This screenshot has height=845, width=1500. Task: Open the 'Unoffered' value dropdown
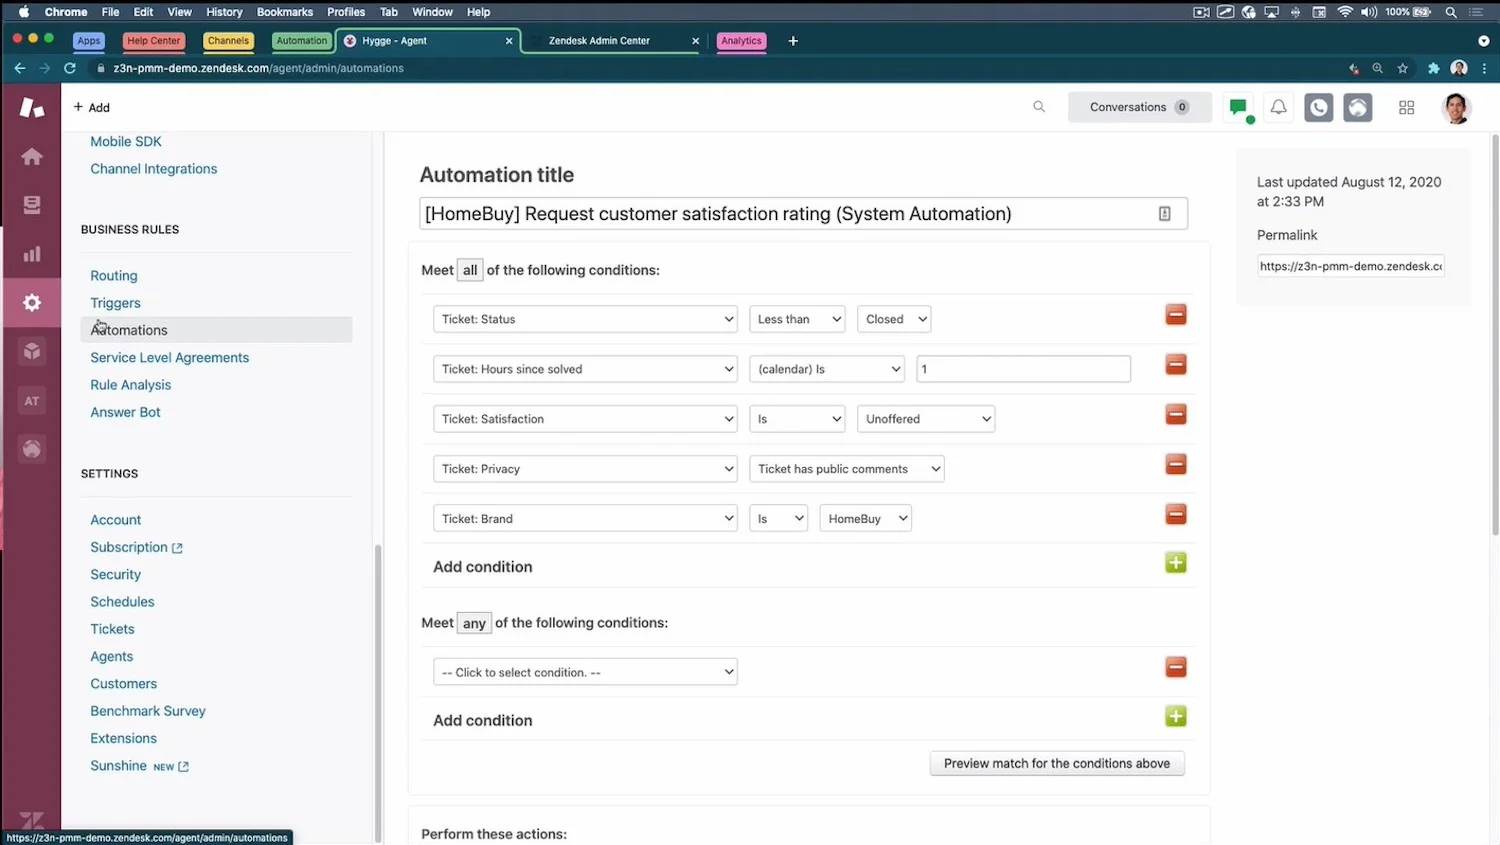point(926,419)
